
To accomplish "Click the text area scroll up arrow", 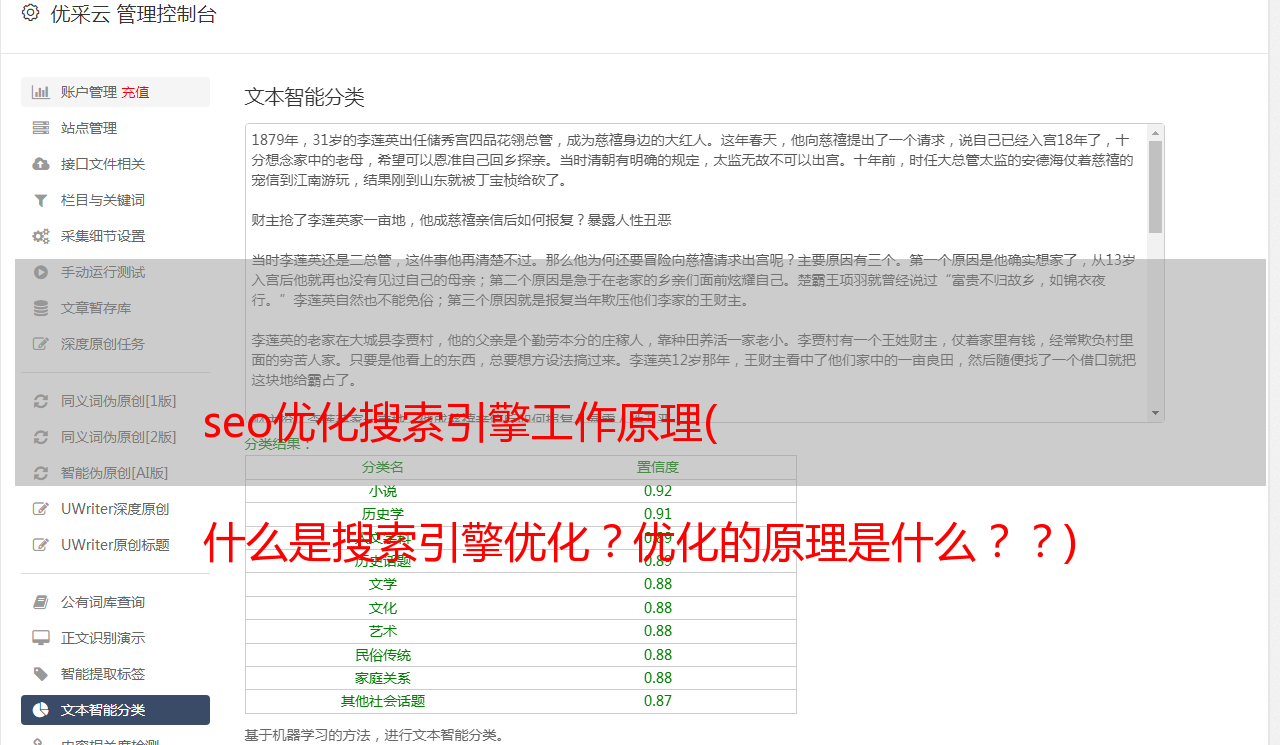I will (1155, 133).
